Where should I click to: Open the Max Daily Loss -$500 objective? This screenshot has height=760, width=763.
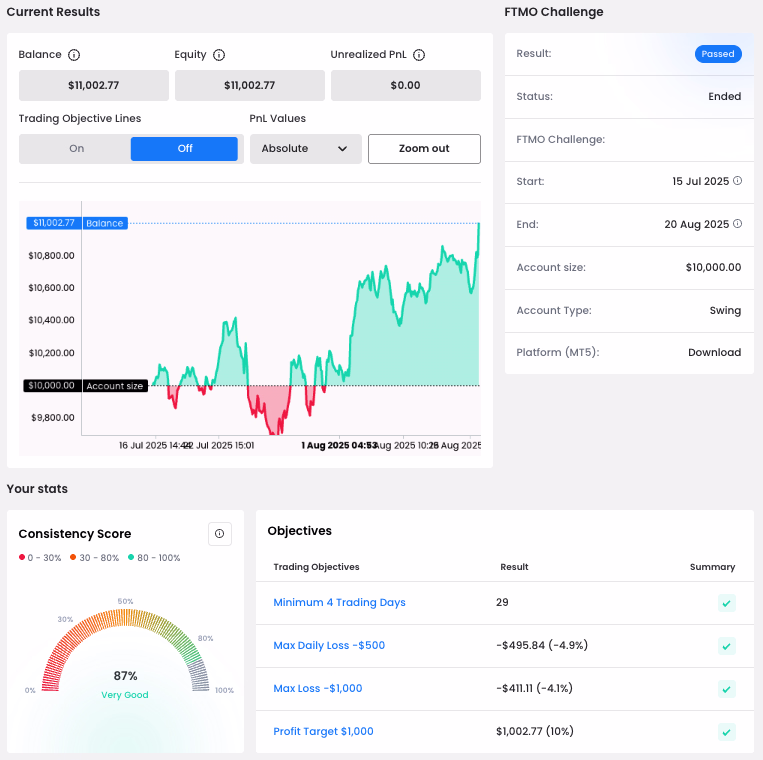tap(329, 645)
